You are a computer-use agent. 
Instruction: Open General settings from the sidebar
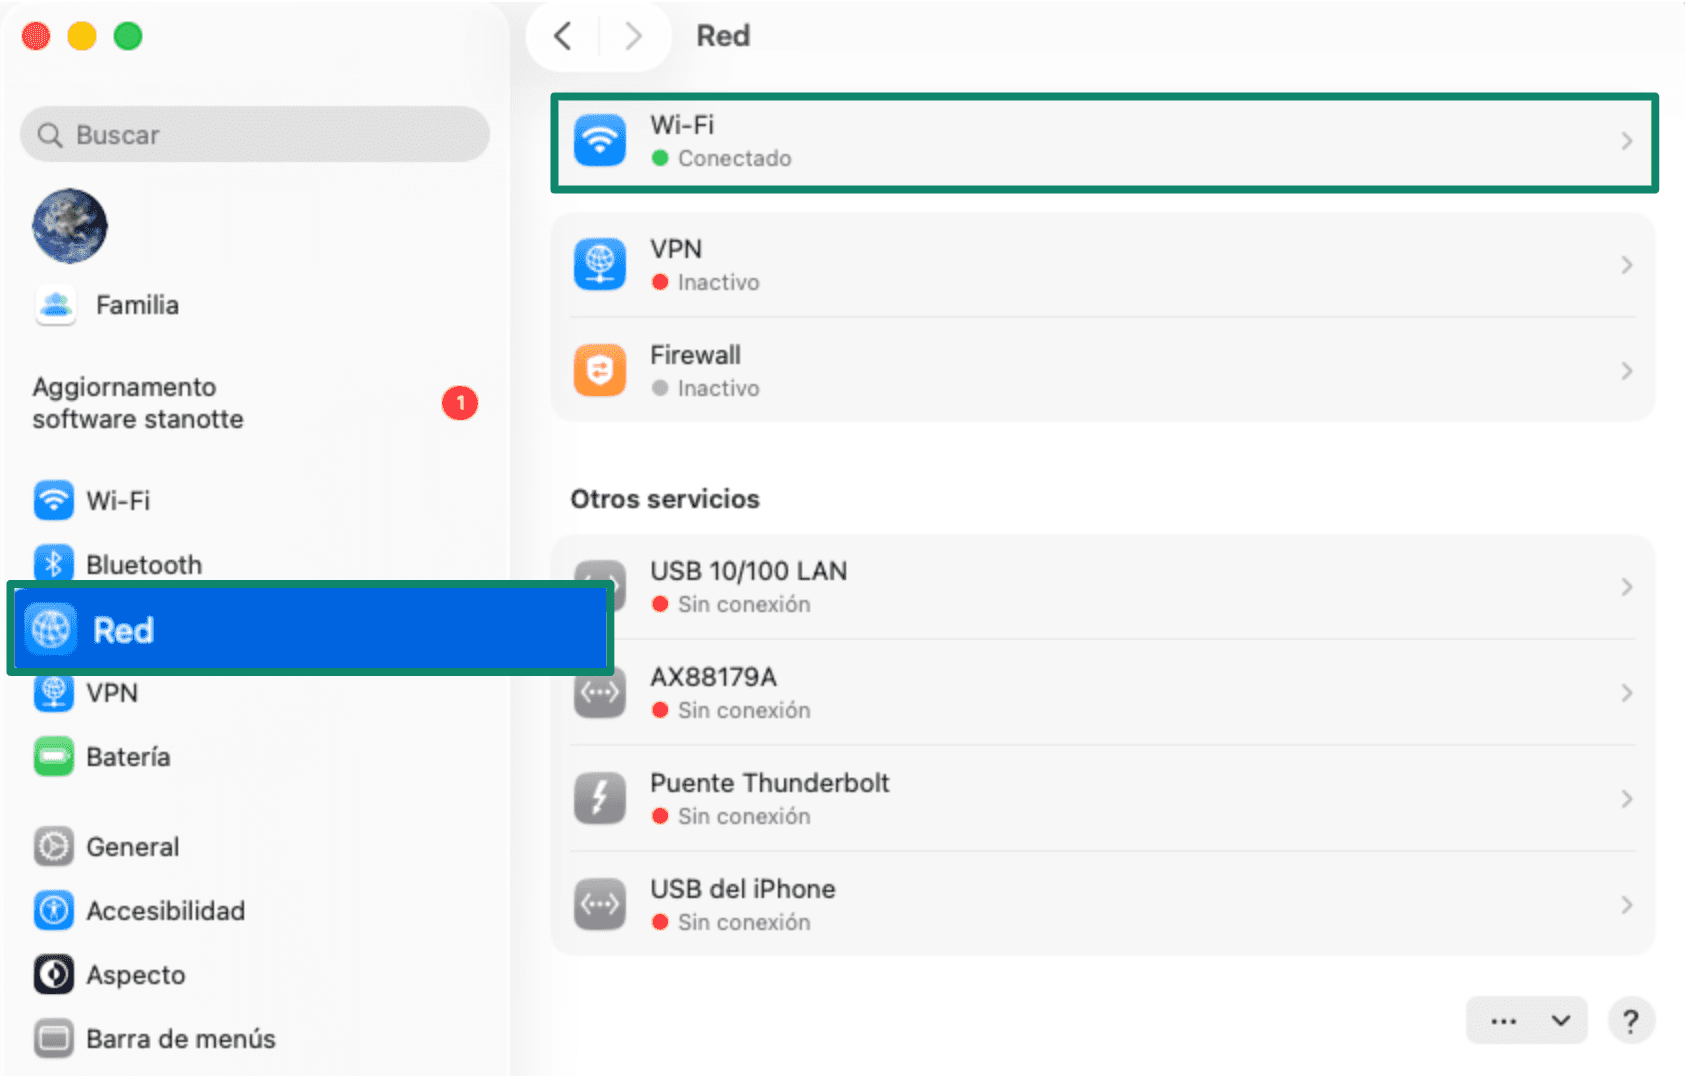click(53, 846)
